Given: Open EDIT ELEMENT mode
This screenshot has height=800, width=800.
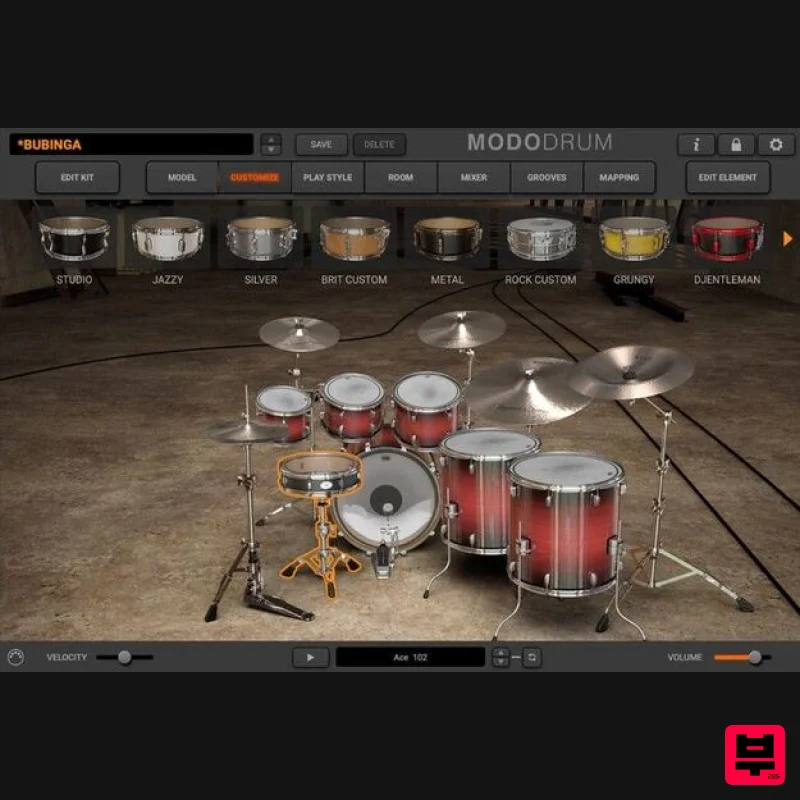Looking at the screenshot, I should [728, 178].
